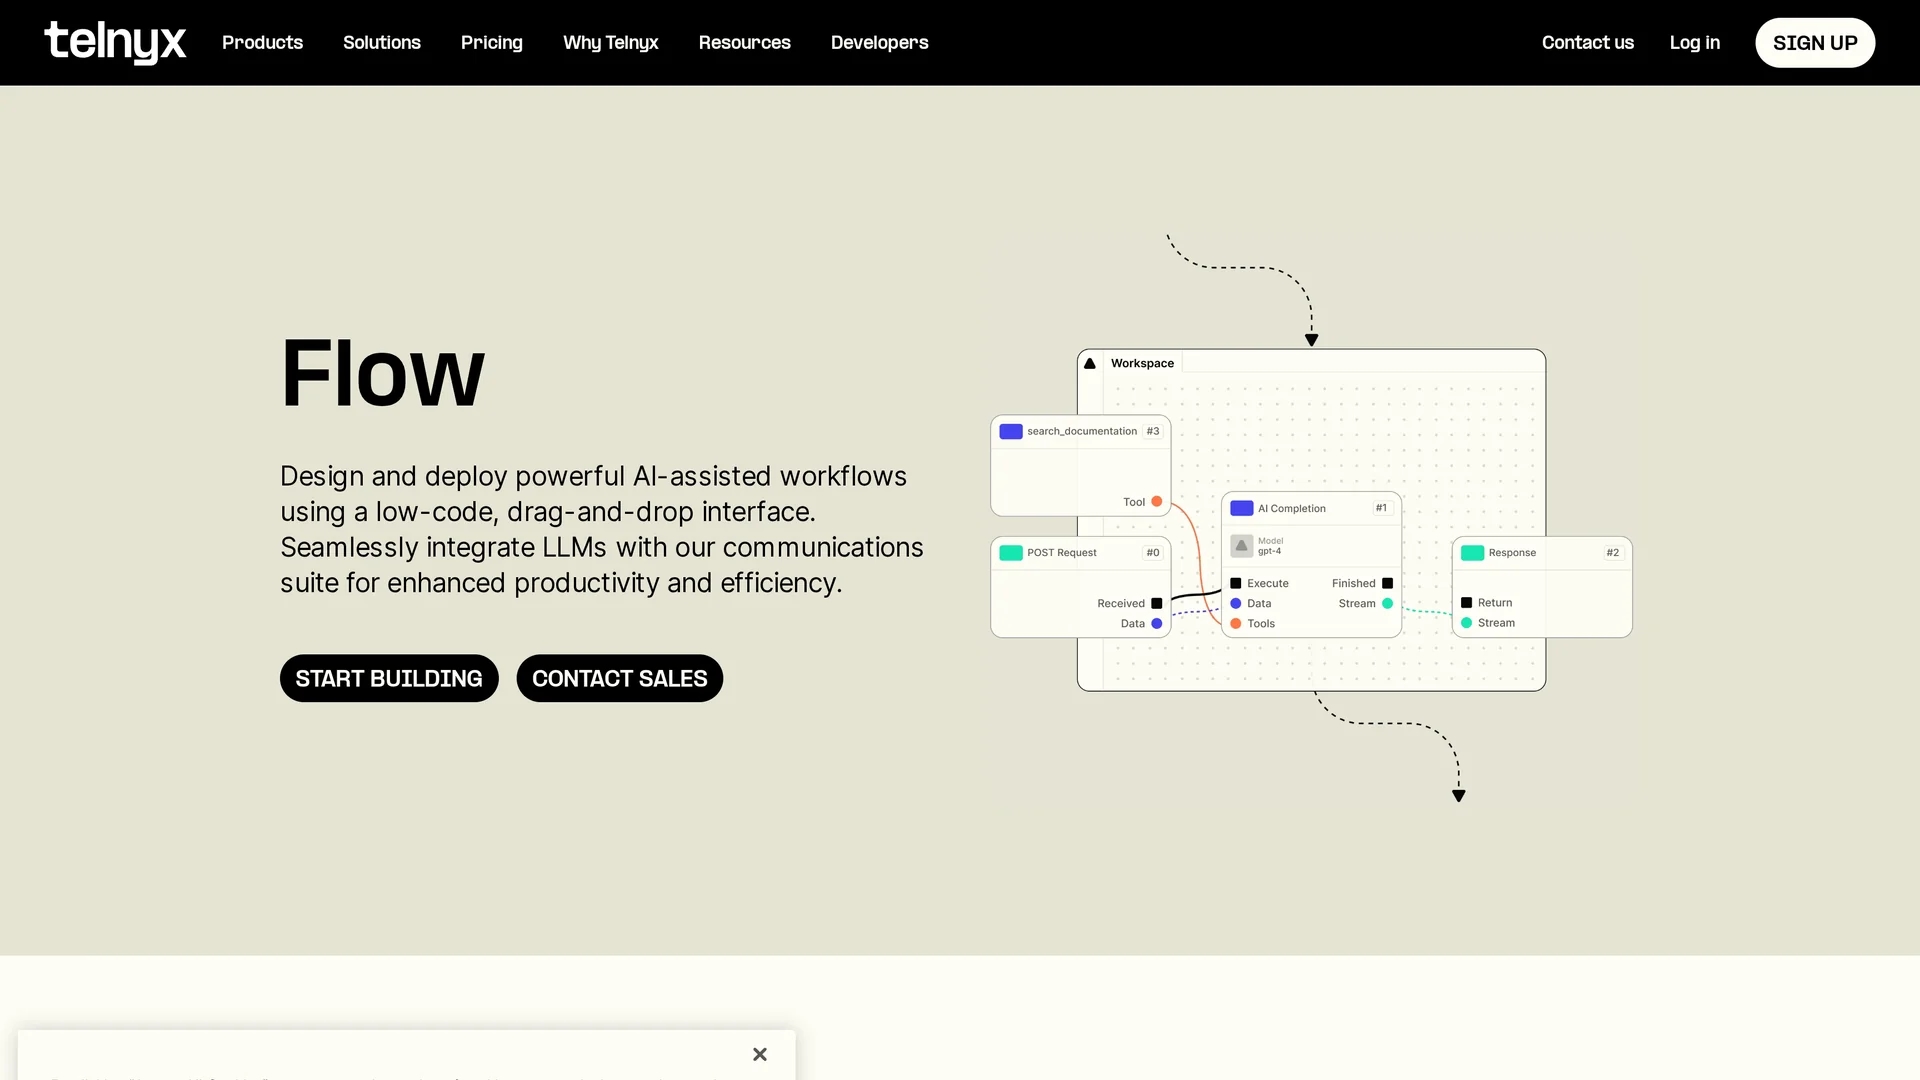1920x1080 pixels.
Task: Close the cookie banner popup
Action: tap(760, 1054)
